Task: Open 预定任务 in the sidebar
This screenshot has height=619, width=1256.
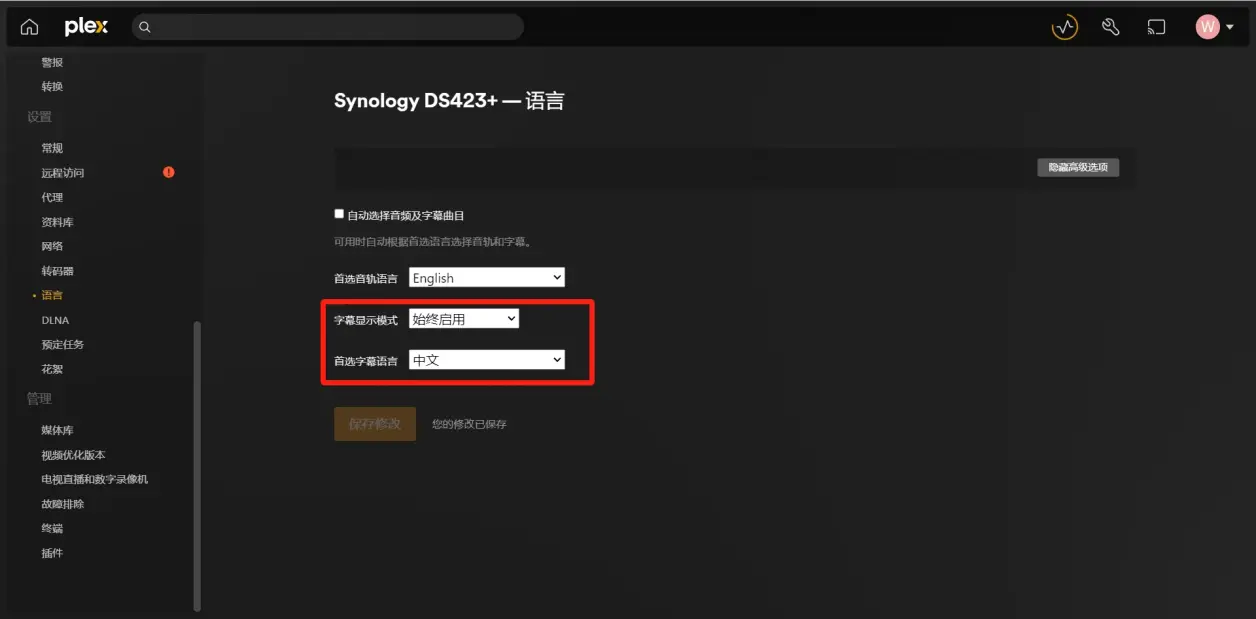Action: click(x=63, y=344)
